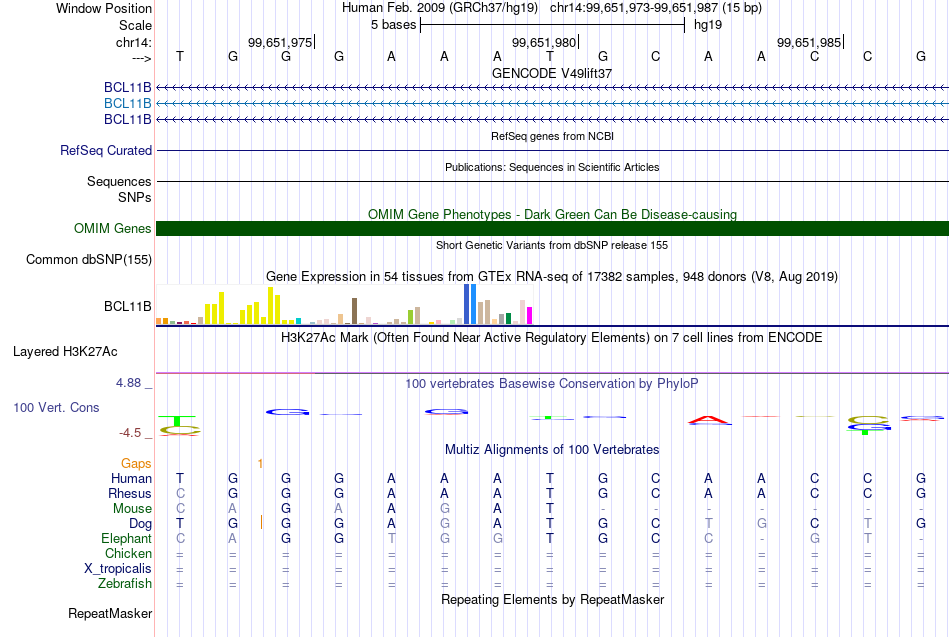Click the Sequences track label
The height and width of the screenshot is (637, 950).
119,181
